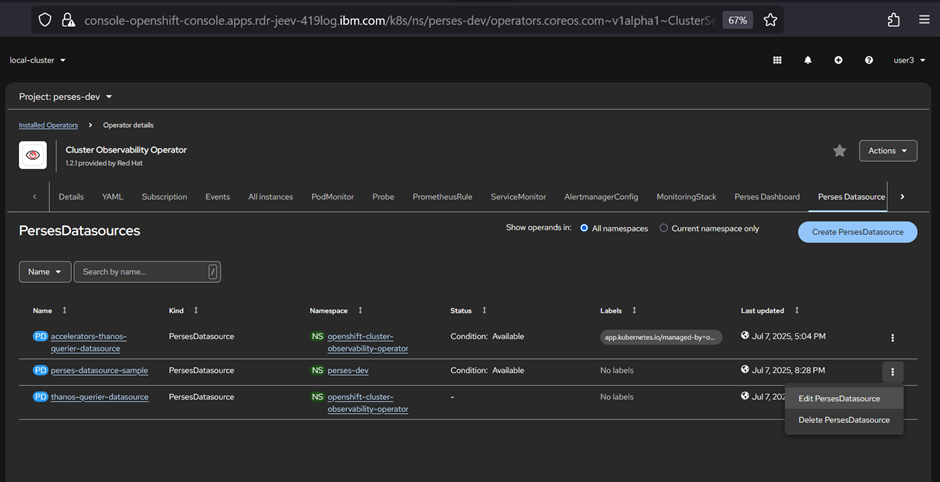Expand the local-cluster selector
Screen dimensions: 940x482
click(38, 60)
